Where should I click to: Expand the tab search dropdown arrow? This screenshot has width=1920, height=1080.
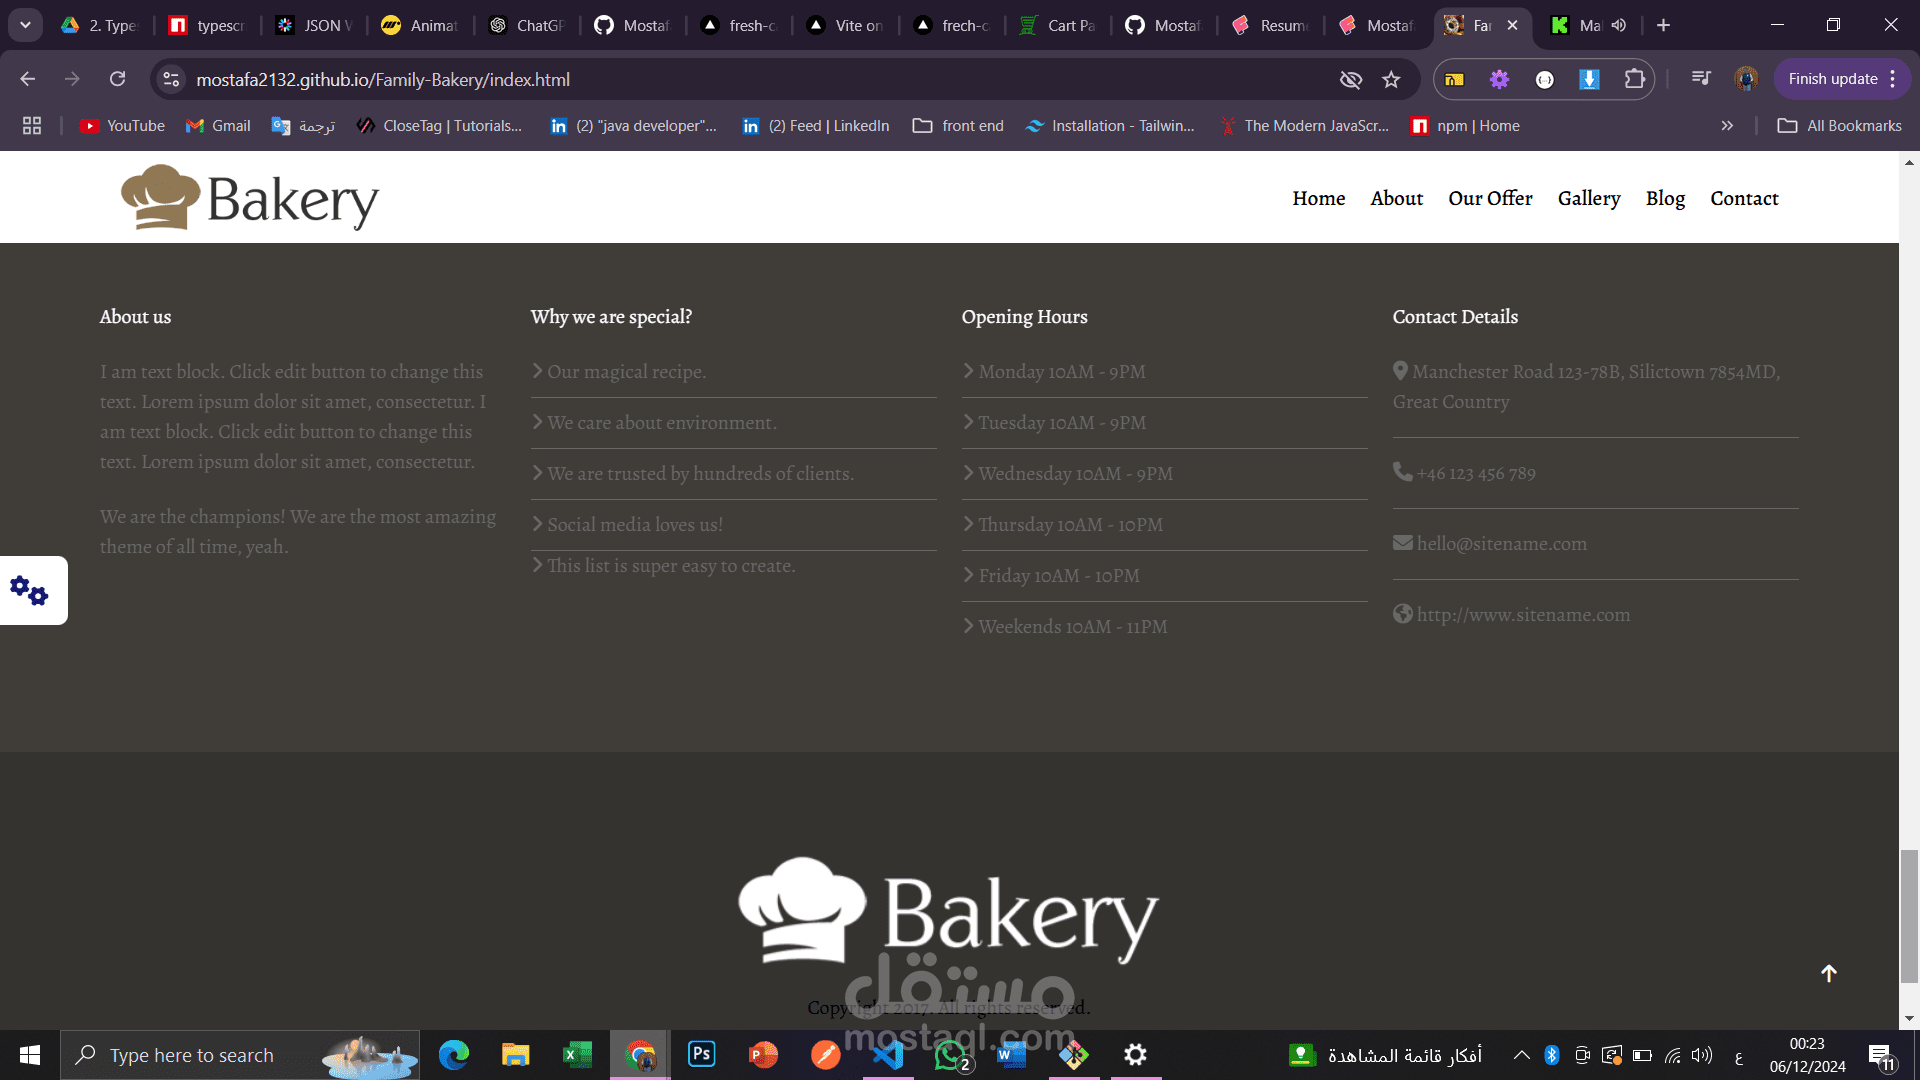[25, 25]
